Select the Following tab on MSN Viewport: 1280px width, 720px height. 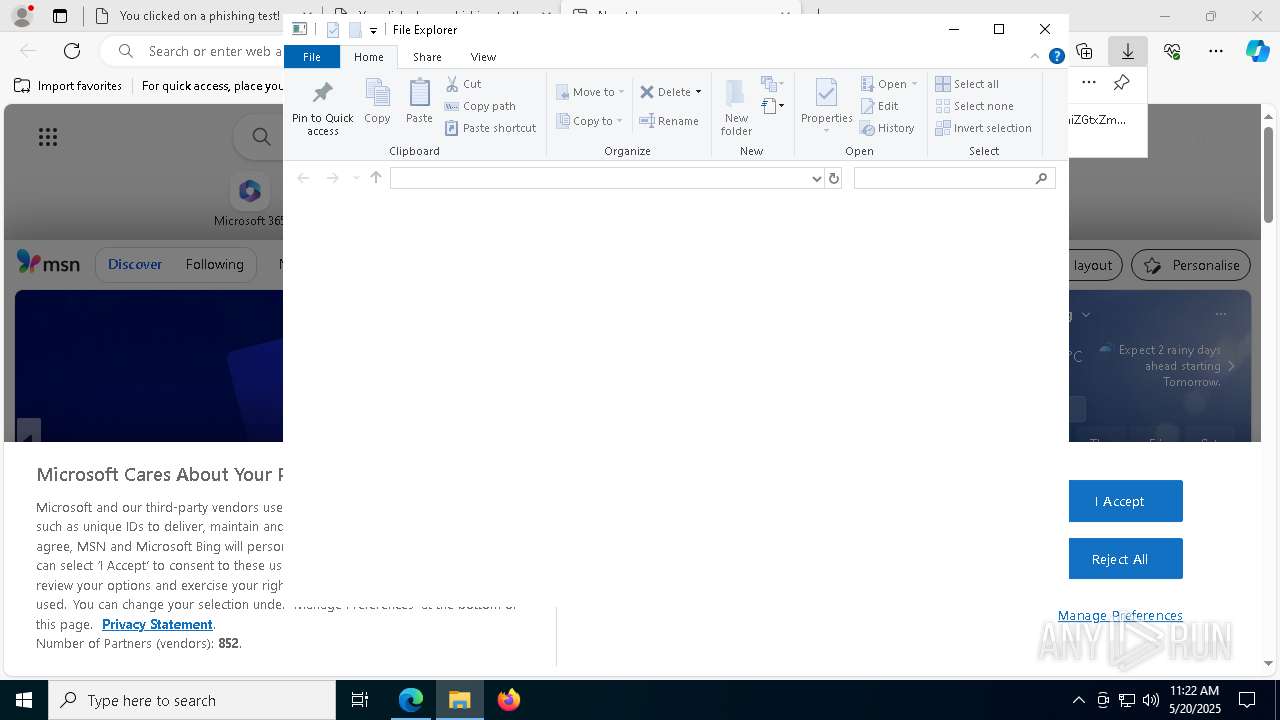point(214,264)
